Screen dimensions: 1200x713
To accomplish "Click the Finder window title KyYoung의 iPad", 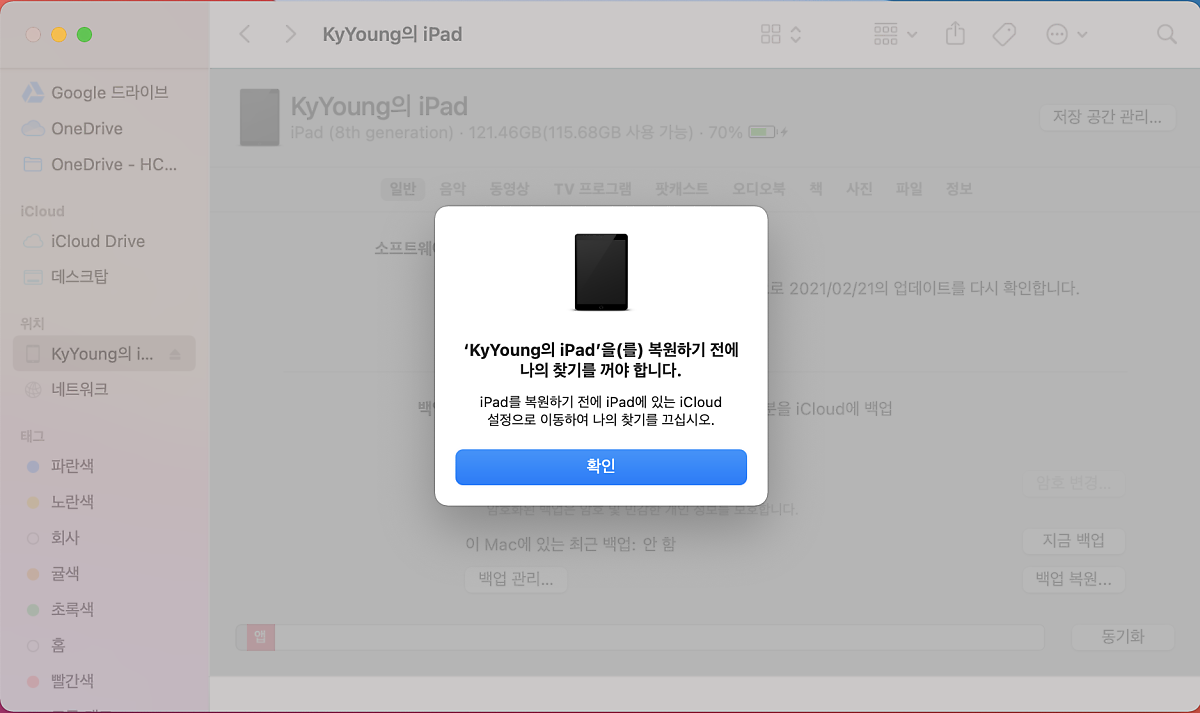I will (392, 34).
